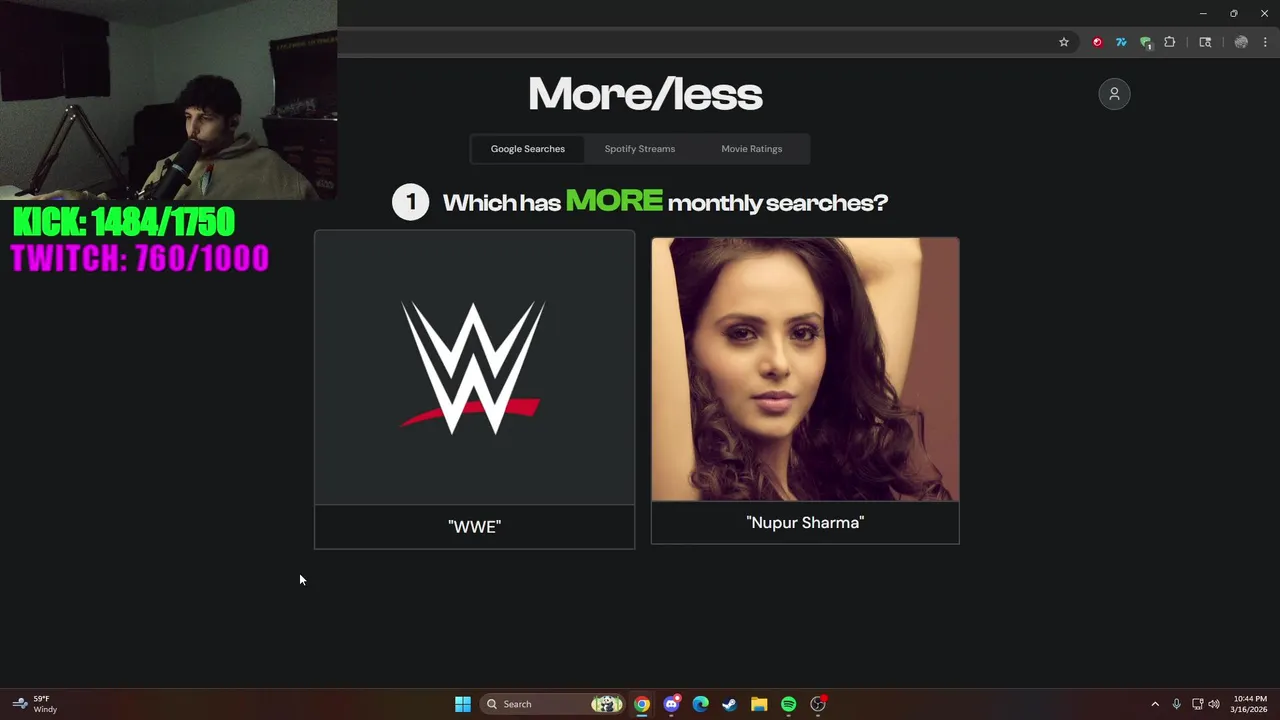Open Google Chrome from the taskbar
The image size is (1280, 720).
pyautogui.click(x=642, y=704)
